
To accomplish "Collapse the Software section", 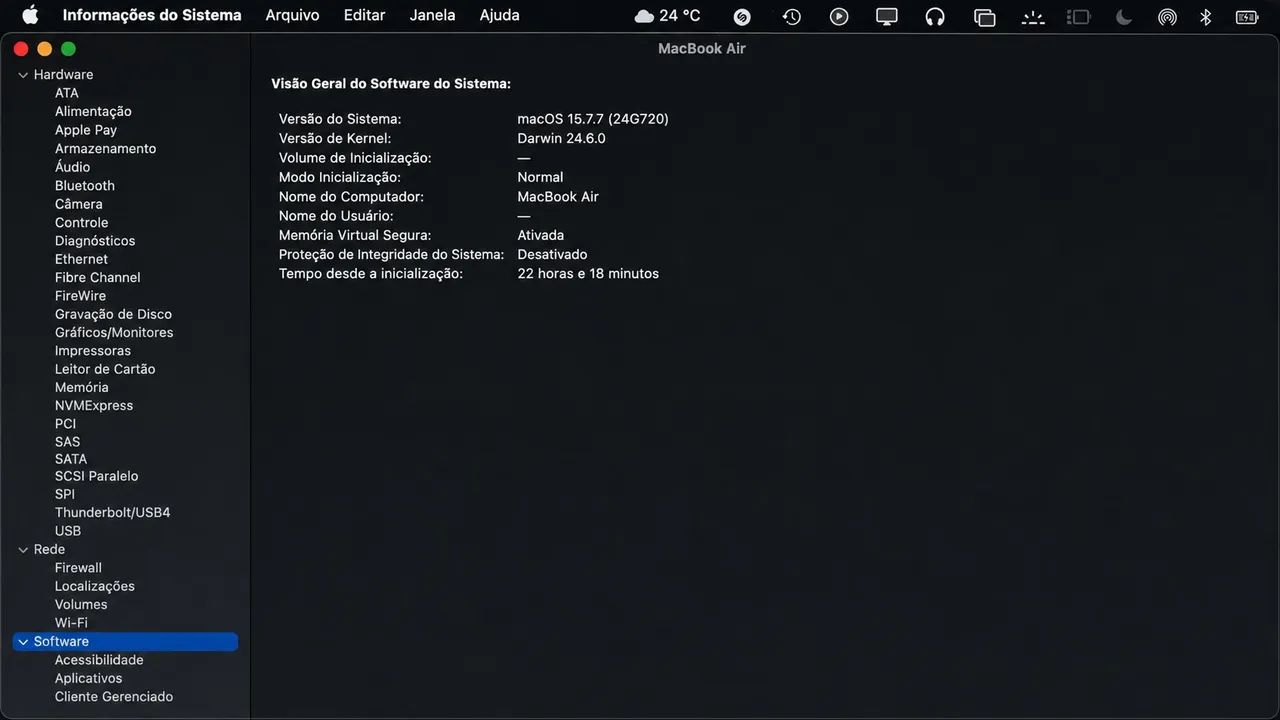I will [23, 642].
